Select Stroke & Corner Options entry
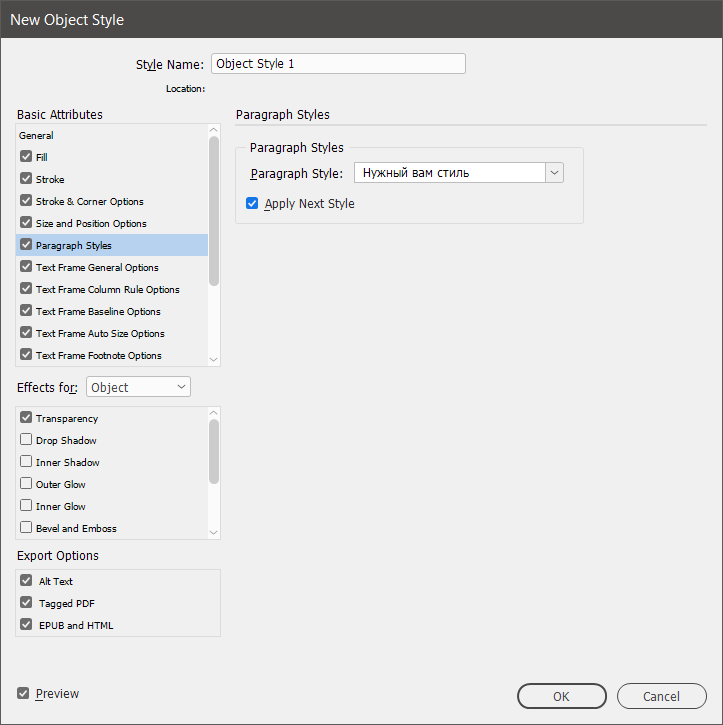 (x=90, y=201)
